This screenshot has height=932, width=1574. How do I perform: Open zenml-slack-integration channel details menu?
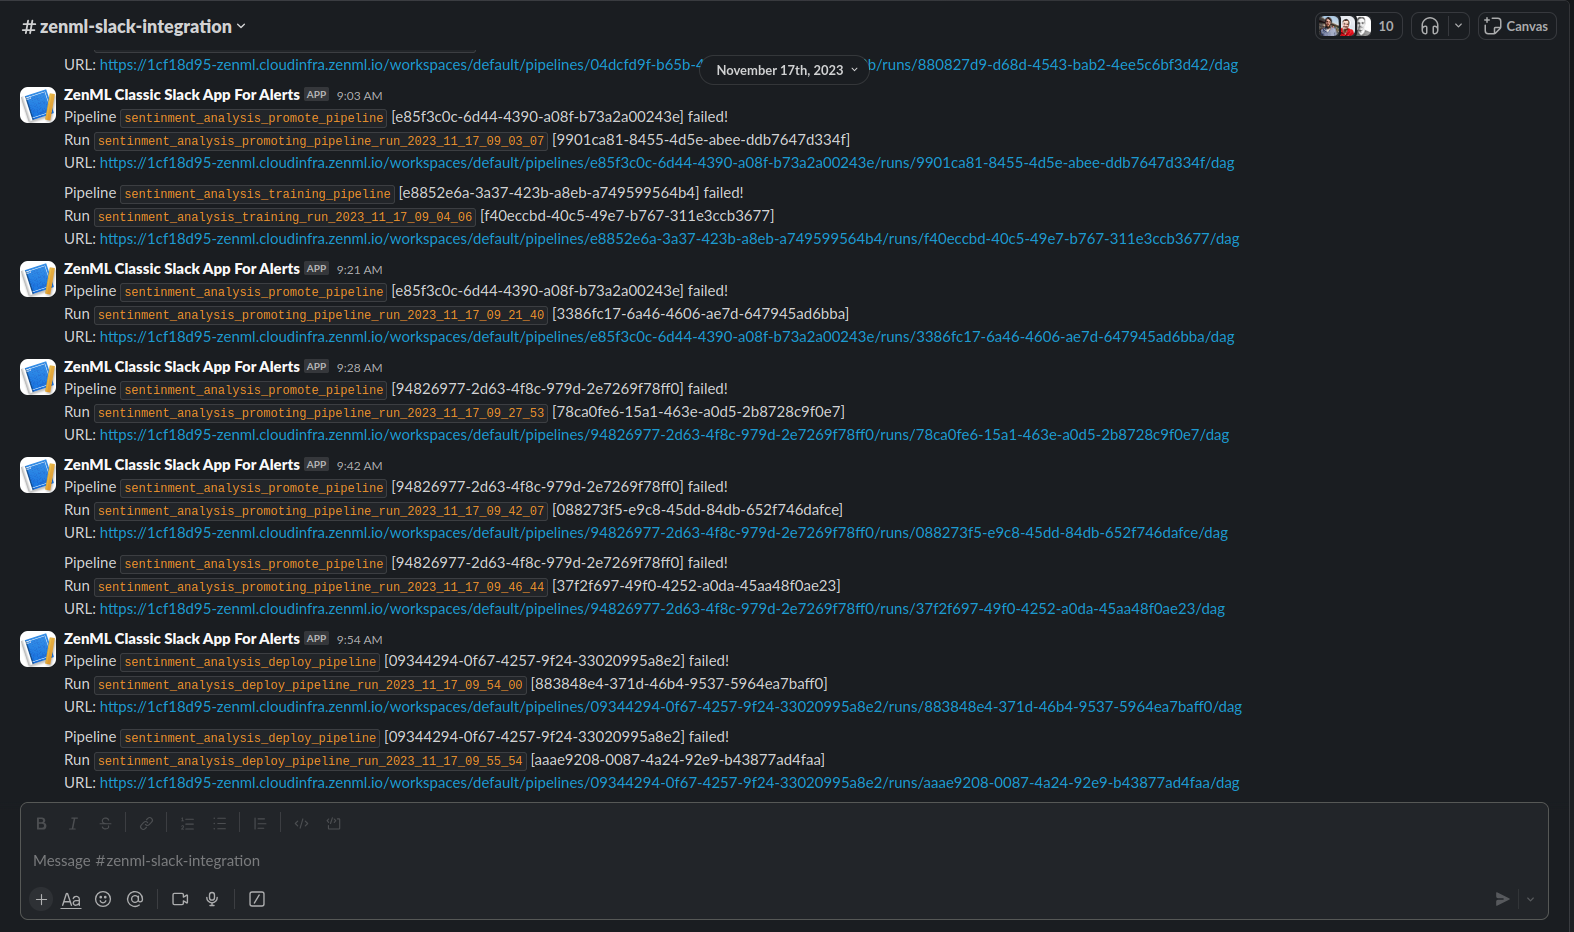click(x=133, y=27)
